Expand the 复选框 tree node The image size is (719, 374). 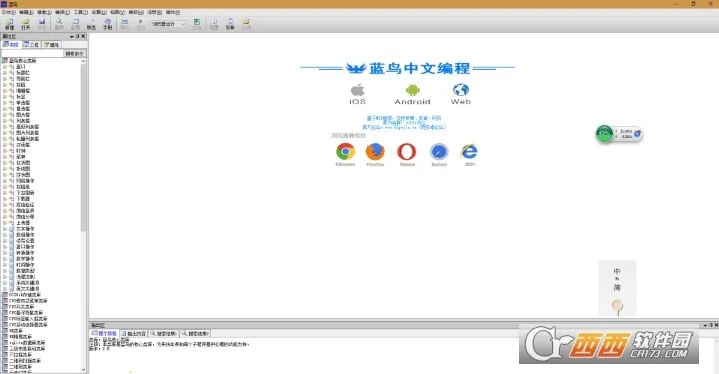(x=5, y=109)
